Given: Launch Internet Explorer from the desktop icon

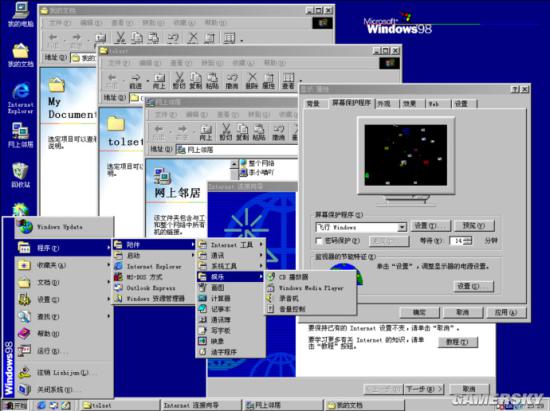Looking at the screenshot, I should tap(21, 98).
